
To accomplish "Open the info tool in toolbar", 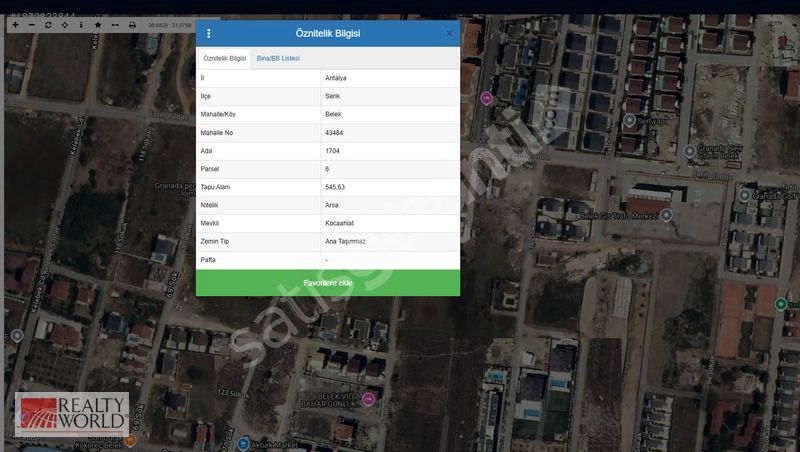I will click(81, 25).
